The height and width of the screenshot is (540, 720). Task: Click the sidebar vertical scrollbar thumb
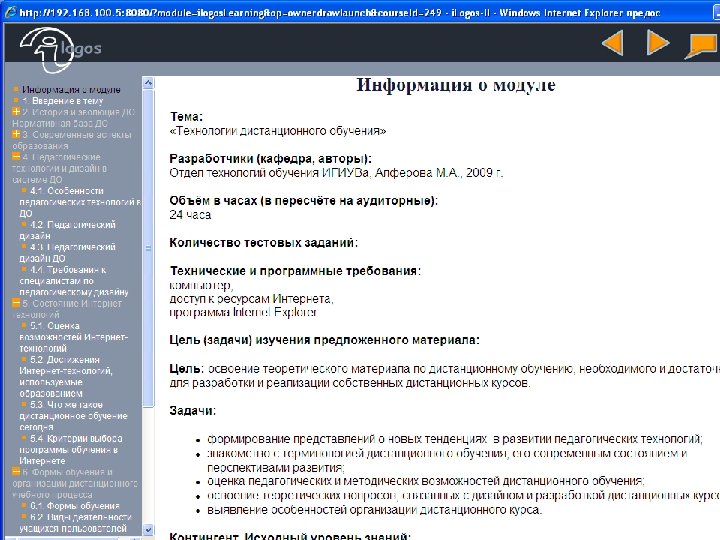(148, 248)
